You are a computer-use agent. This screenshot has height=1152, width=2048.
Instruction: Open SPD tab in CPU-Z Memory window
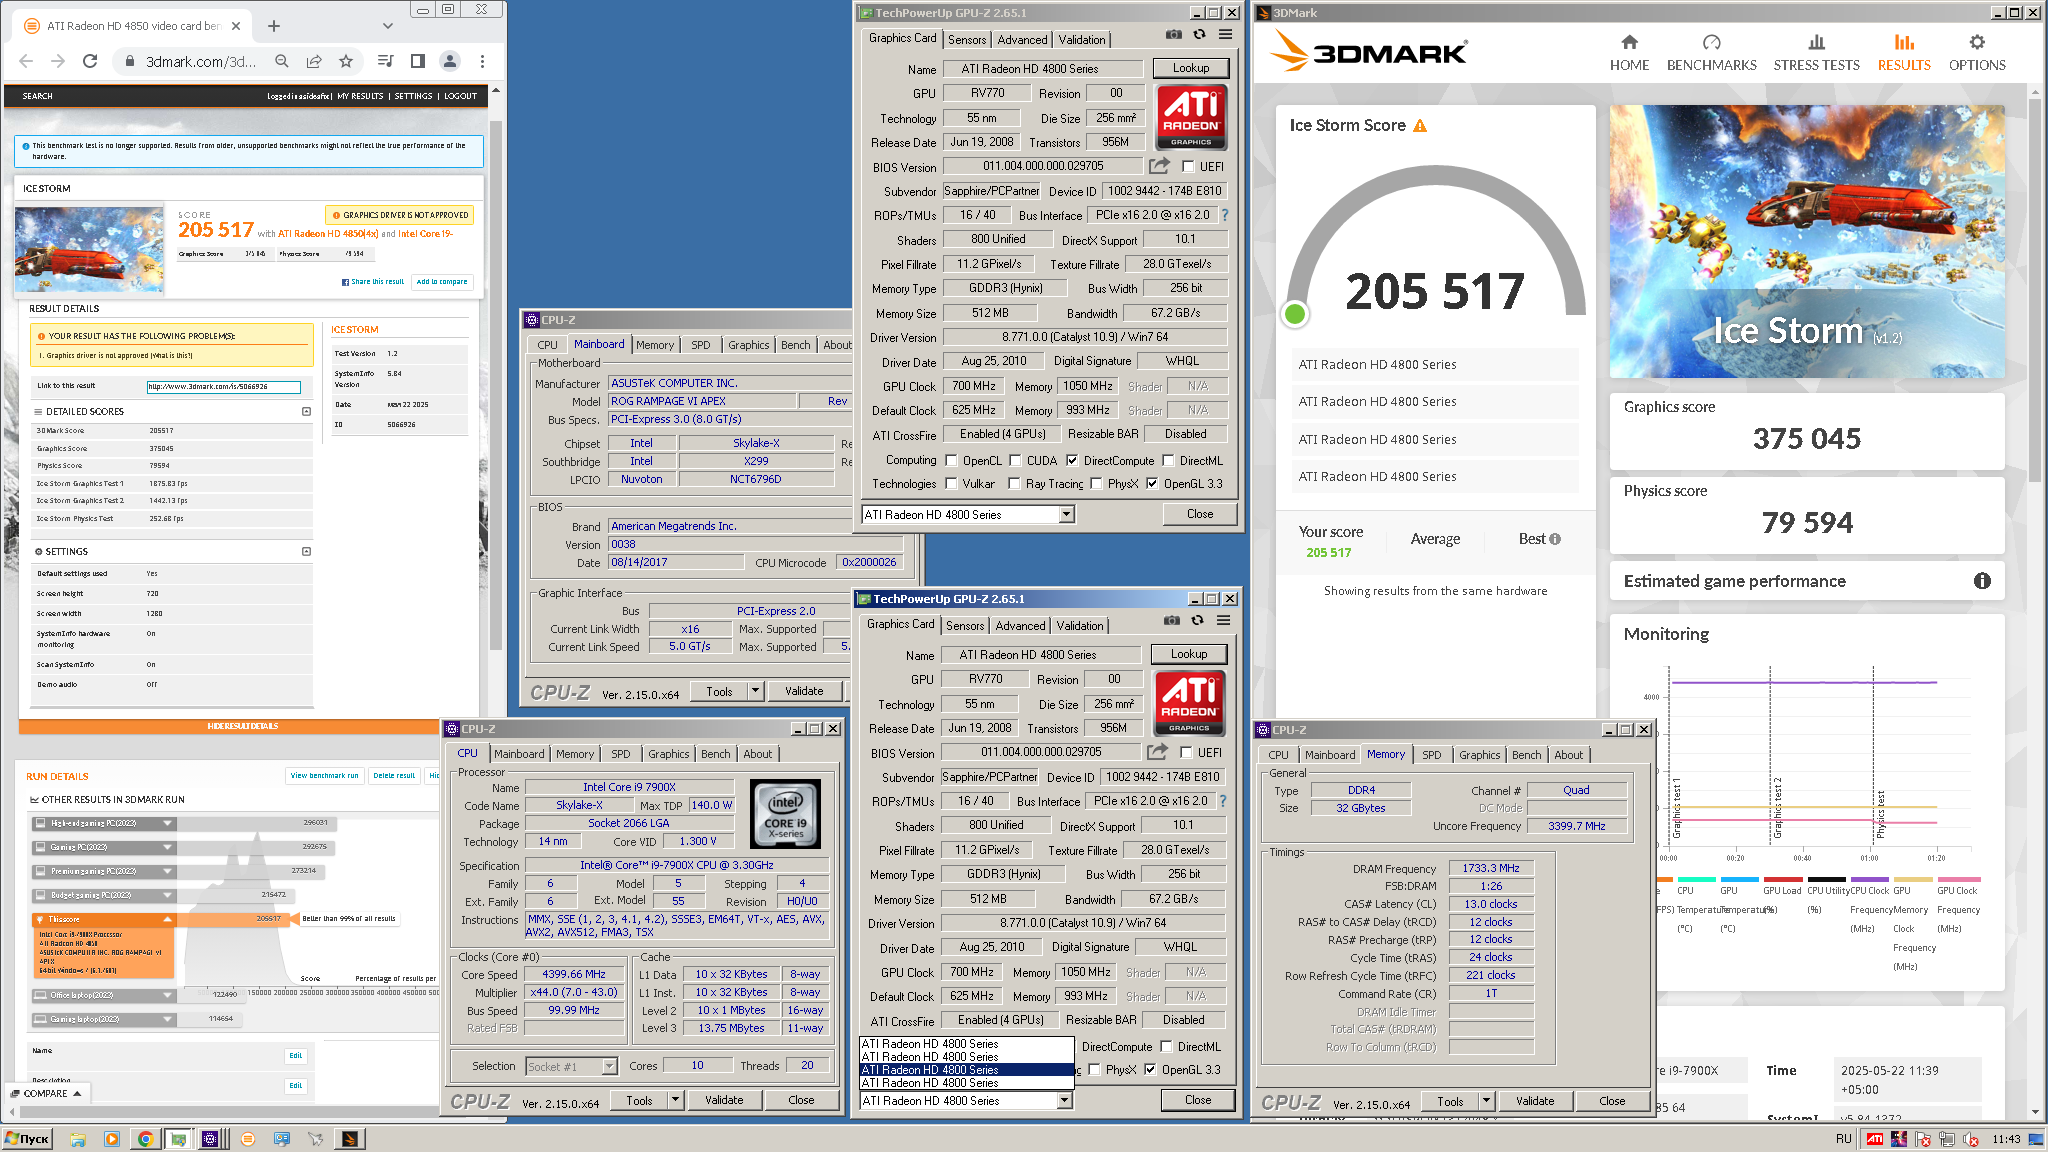pos(1432,755)
